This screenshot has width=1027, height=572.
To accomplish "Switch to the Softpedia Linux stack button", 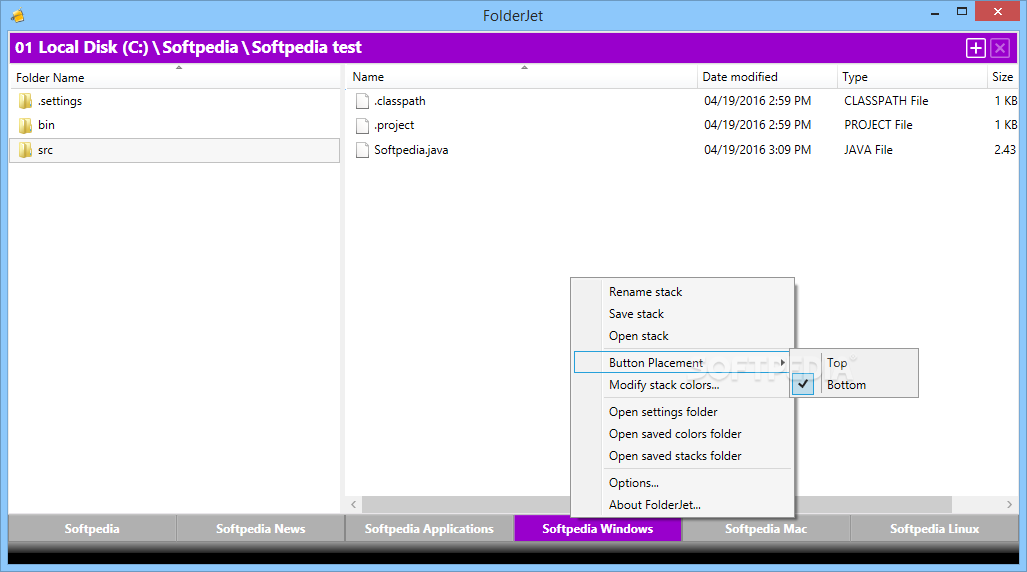I will (x=935, y=528).
